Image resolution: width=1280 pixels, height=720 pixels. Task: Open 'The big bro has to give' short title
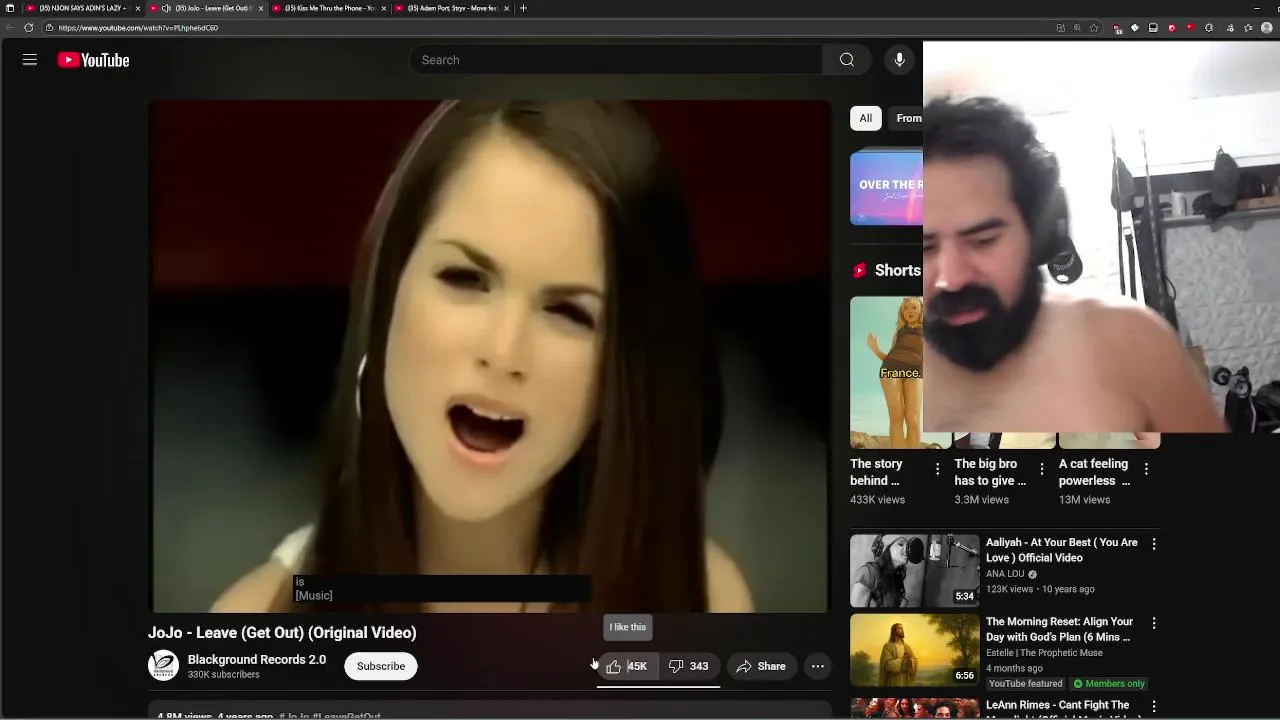[990, 472]
